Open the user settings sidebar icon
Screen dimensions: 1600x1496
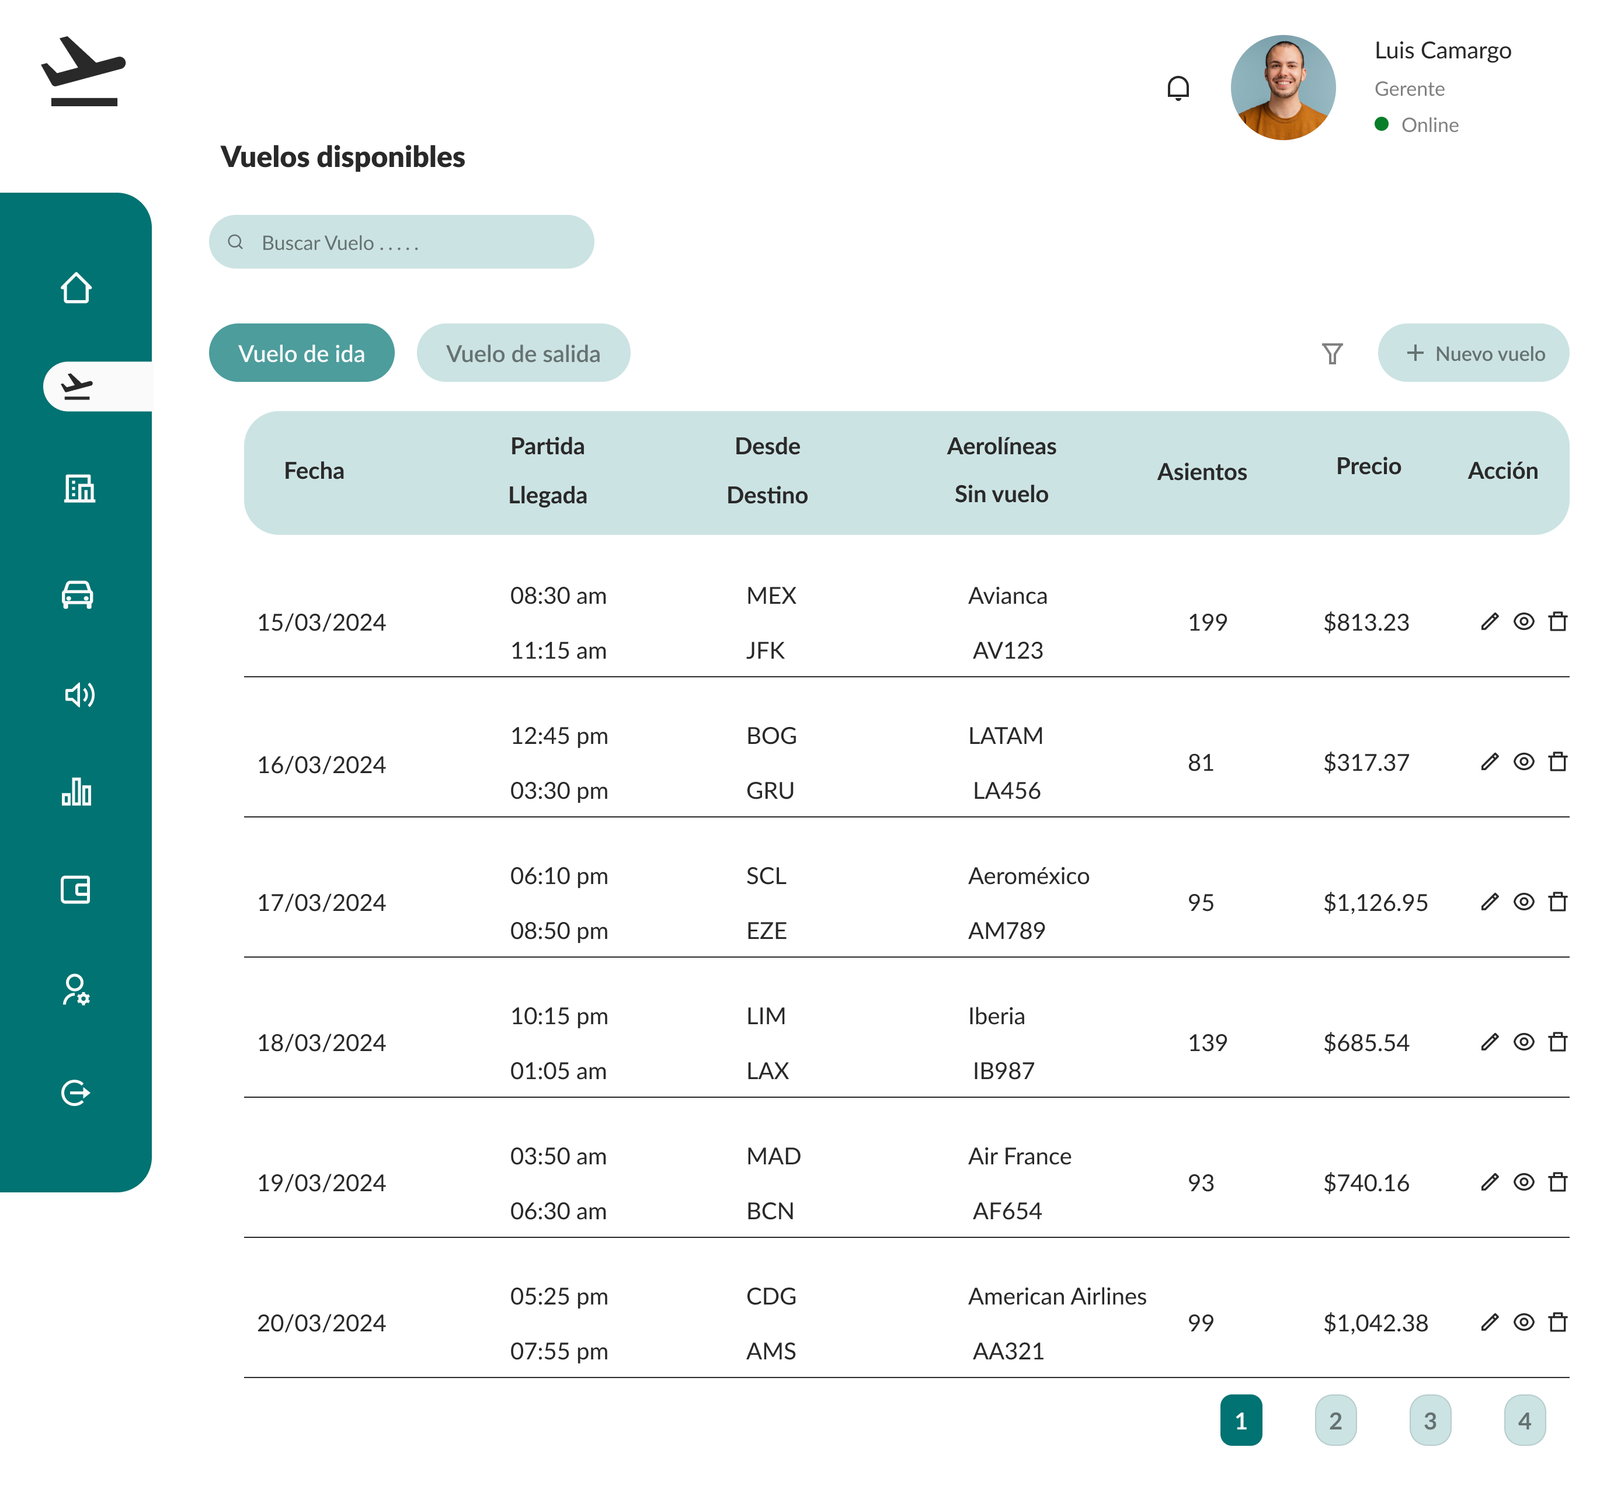coord(76,990)
